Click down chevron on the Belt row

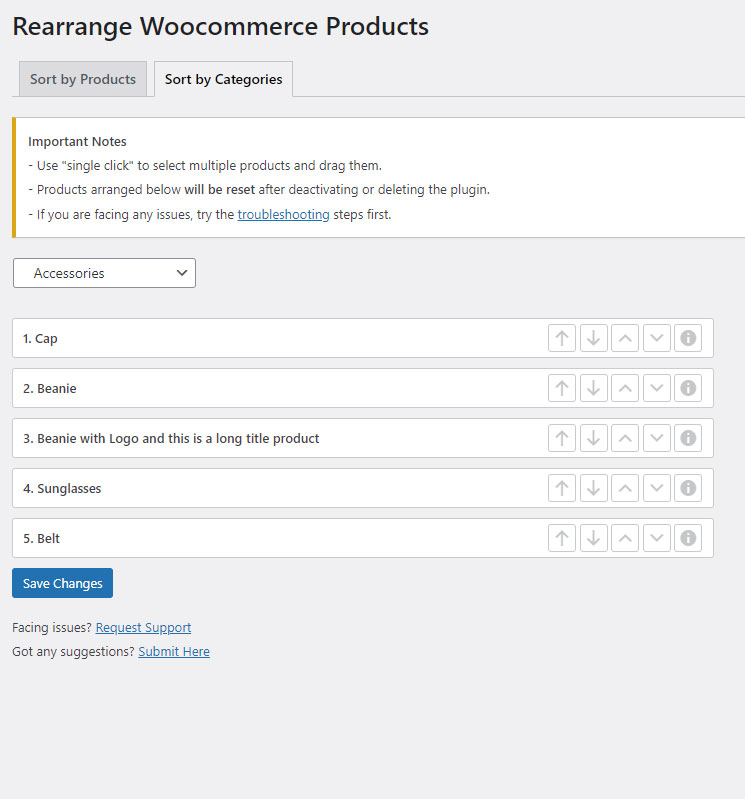pyautogui.click(x=656, y=538)
